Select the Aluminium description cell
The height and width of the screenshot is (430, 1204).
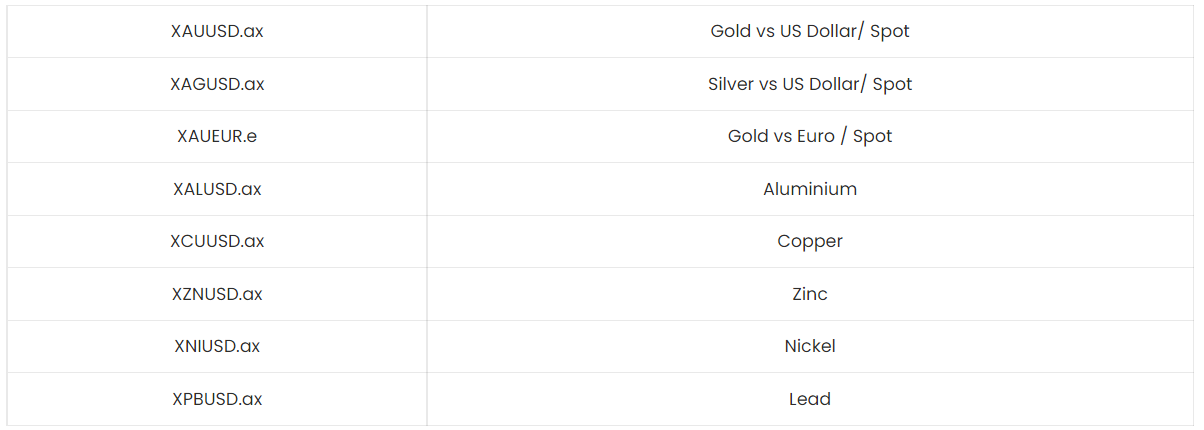click(x=810, y=189)
